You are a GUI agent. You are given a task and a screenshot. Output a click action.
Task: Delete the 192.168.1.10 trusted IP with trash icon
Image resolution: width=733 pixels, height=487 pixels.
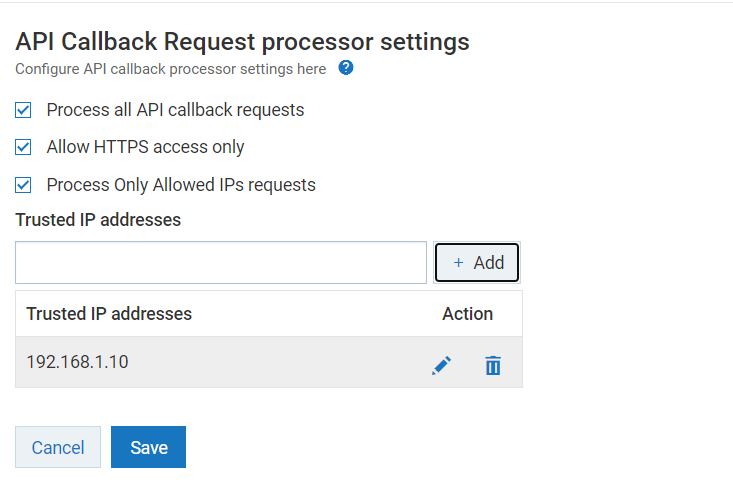[492, 366]
